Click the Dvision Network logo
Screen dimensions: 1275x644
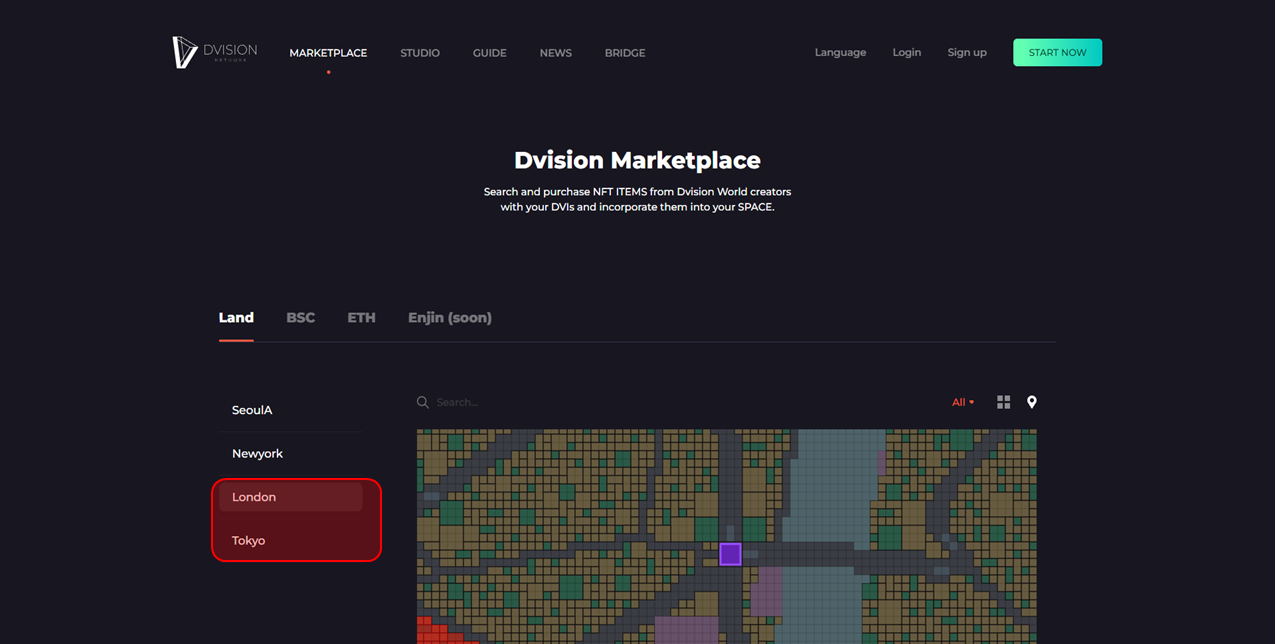point(214,52)
